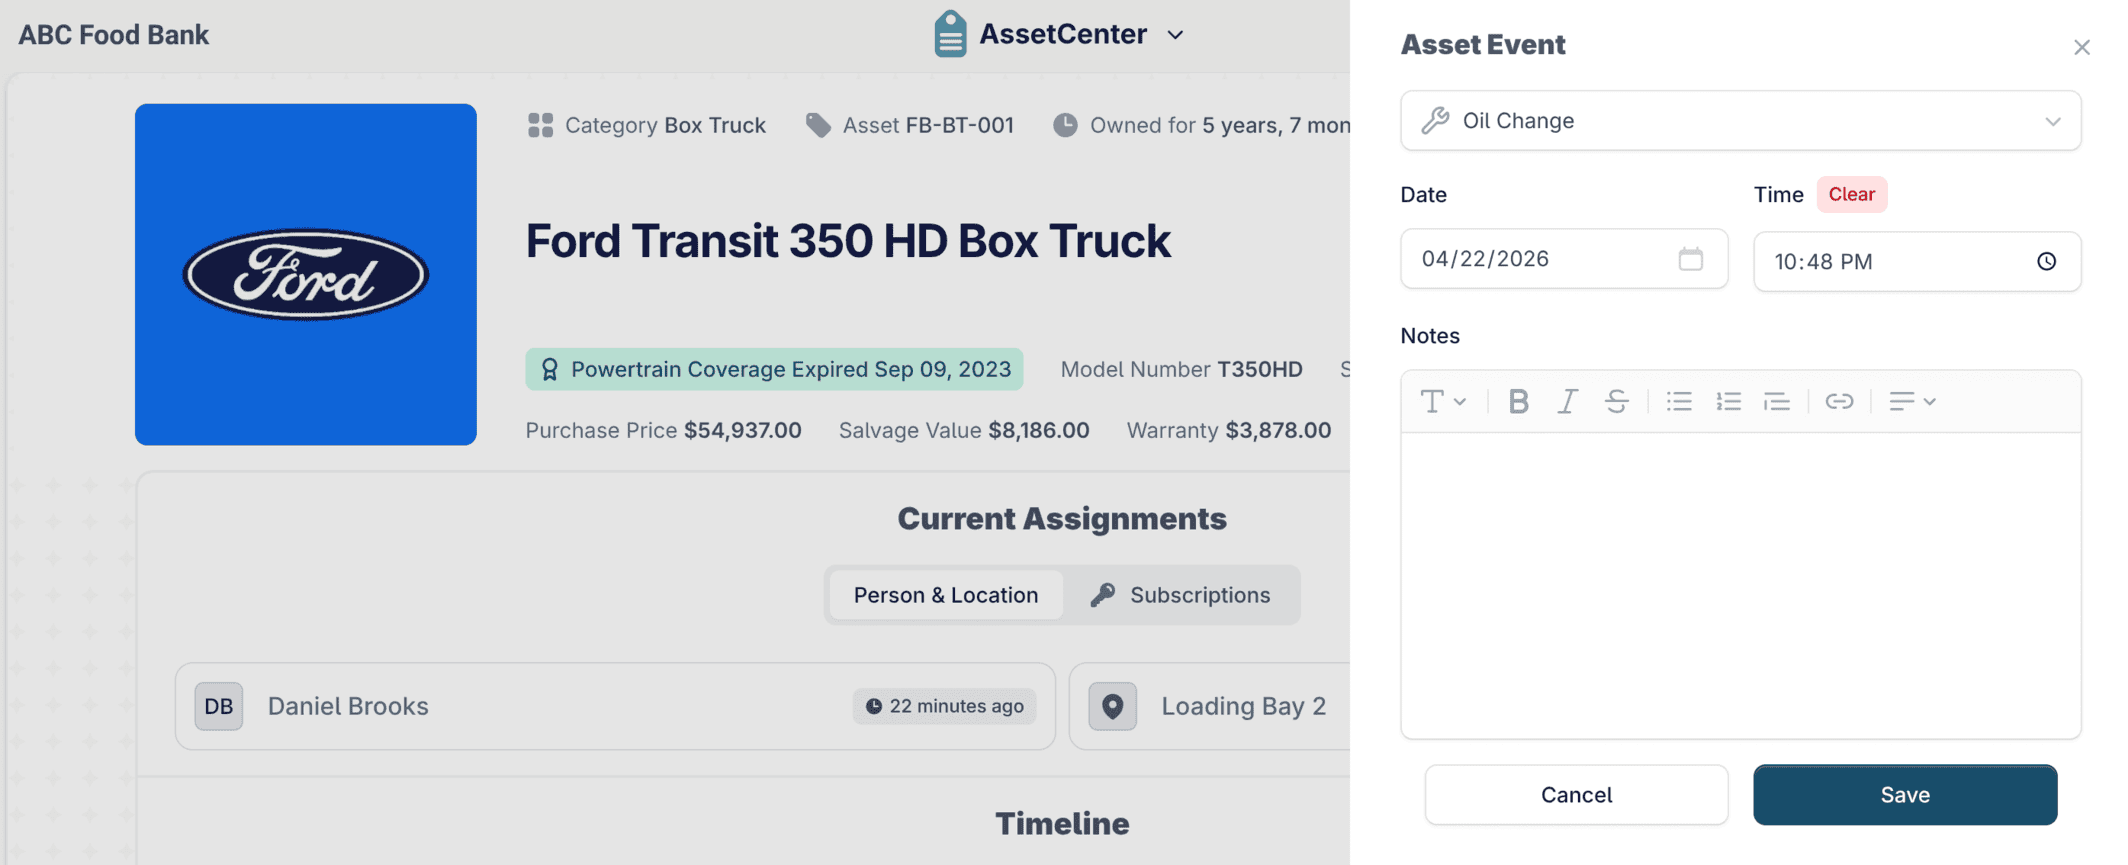Click the Salvage Value $8,186.00 value
Screen dimensions: 2128x865
point(1039,430)
